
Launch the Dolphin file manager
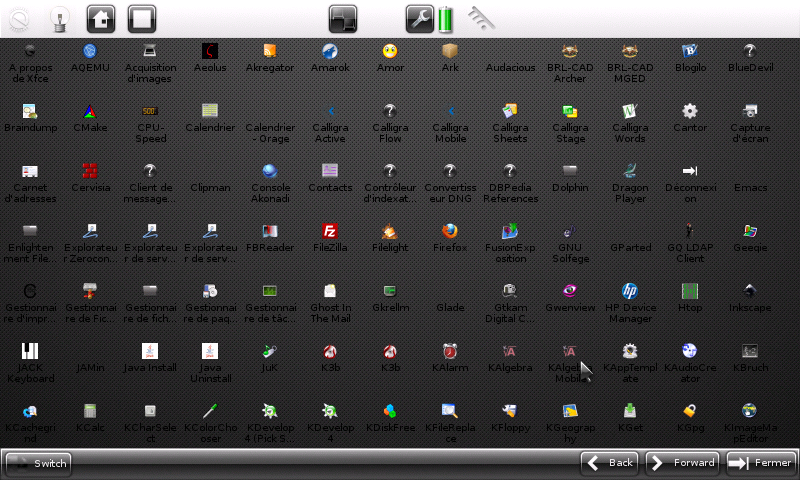[x=570, y=172]
